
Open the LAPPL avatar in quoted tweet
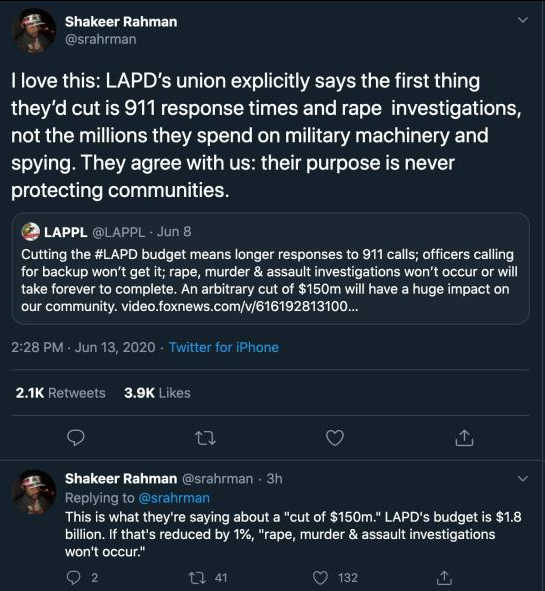click(x=31, y=231)
